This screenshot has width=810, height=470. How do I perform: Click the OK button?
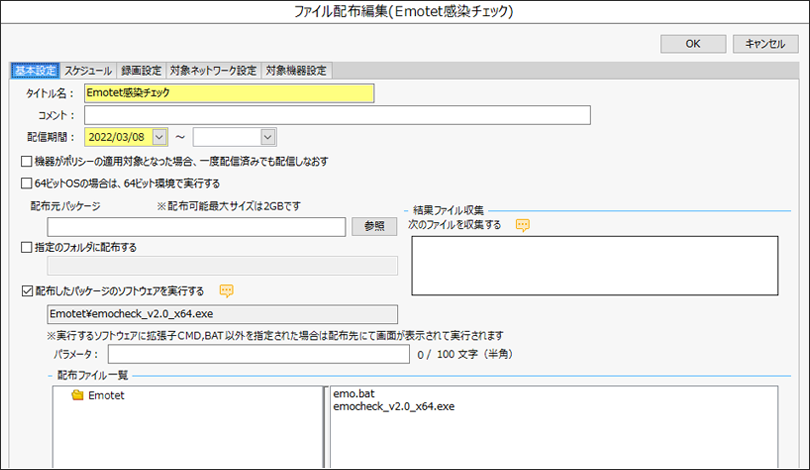click(693, 44)
